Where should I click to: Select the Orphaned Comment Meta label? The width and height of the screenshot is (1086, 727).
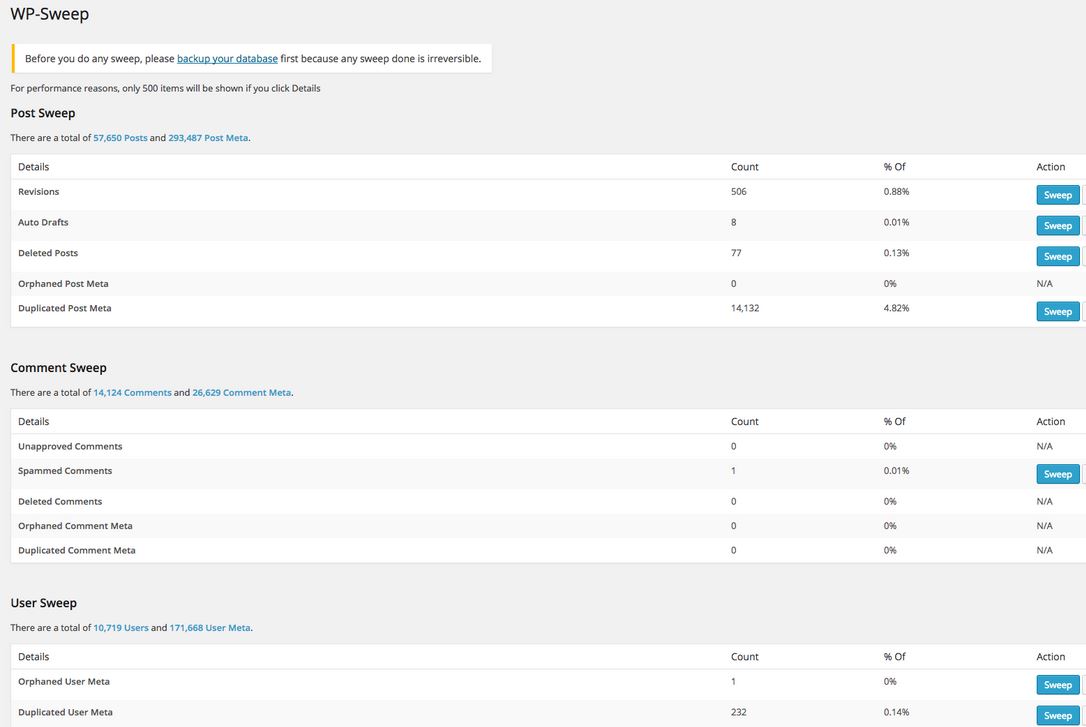pos(75,526)
